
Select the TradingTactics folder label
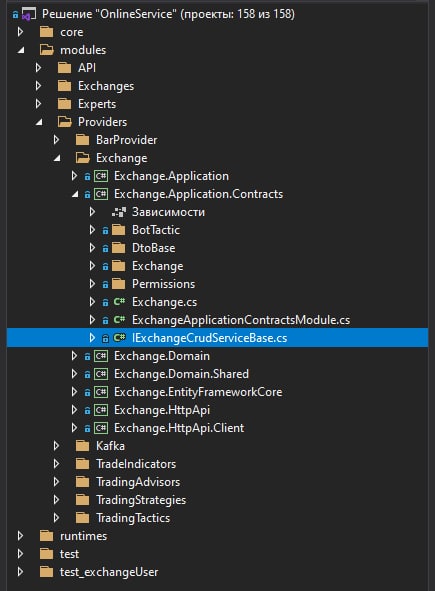click(133, 518)
